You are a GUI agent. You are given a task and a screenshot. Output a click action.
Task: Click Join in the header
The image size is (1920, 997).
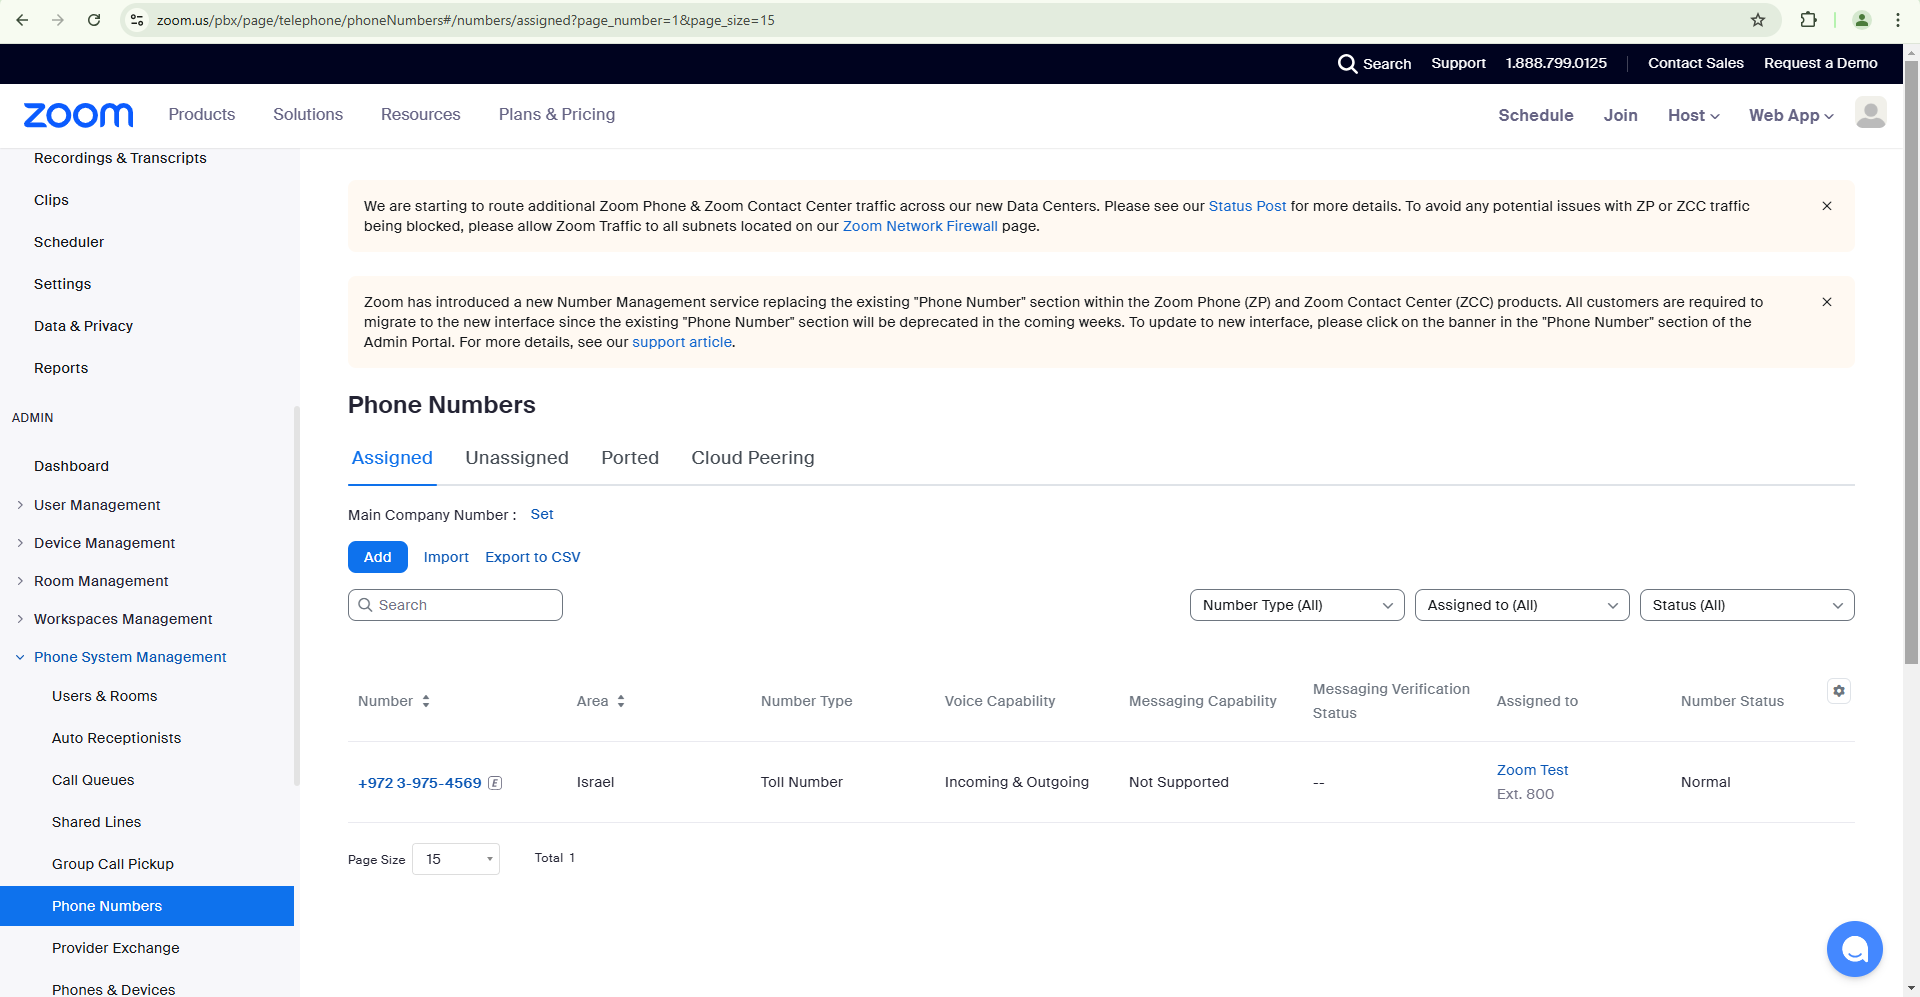[1621, 115]
